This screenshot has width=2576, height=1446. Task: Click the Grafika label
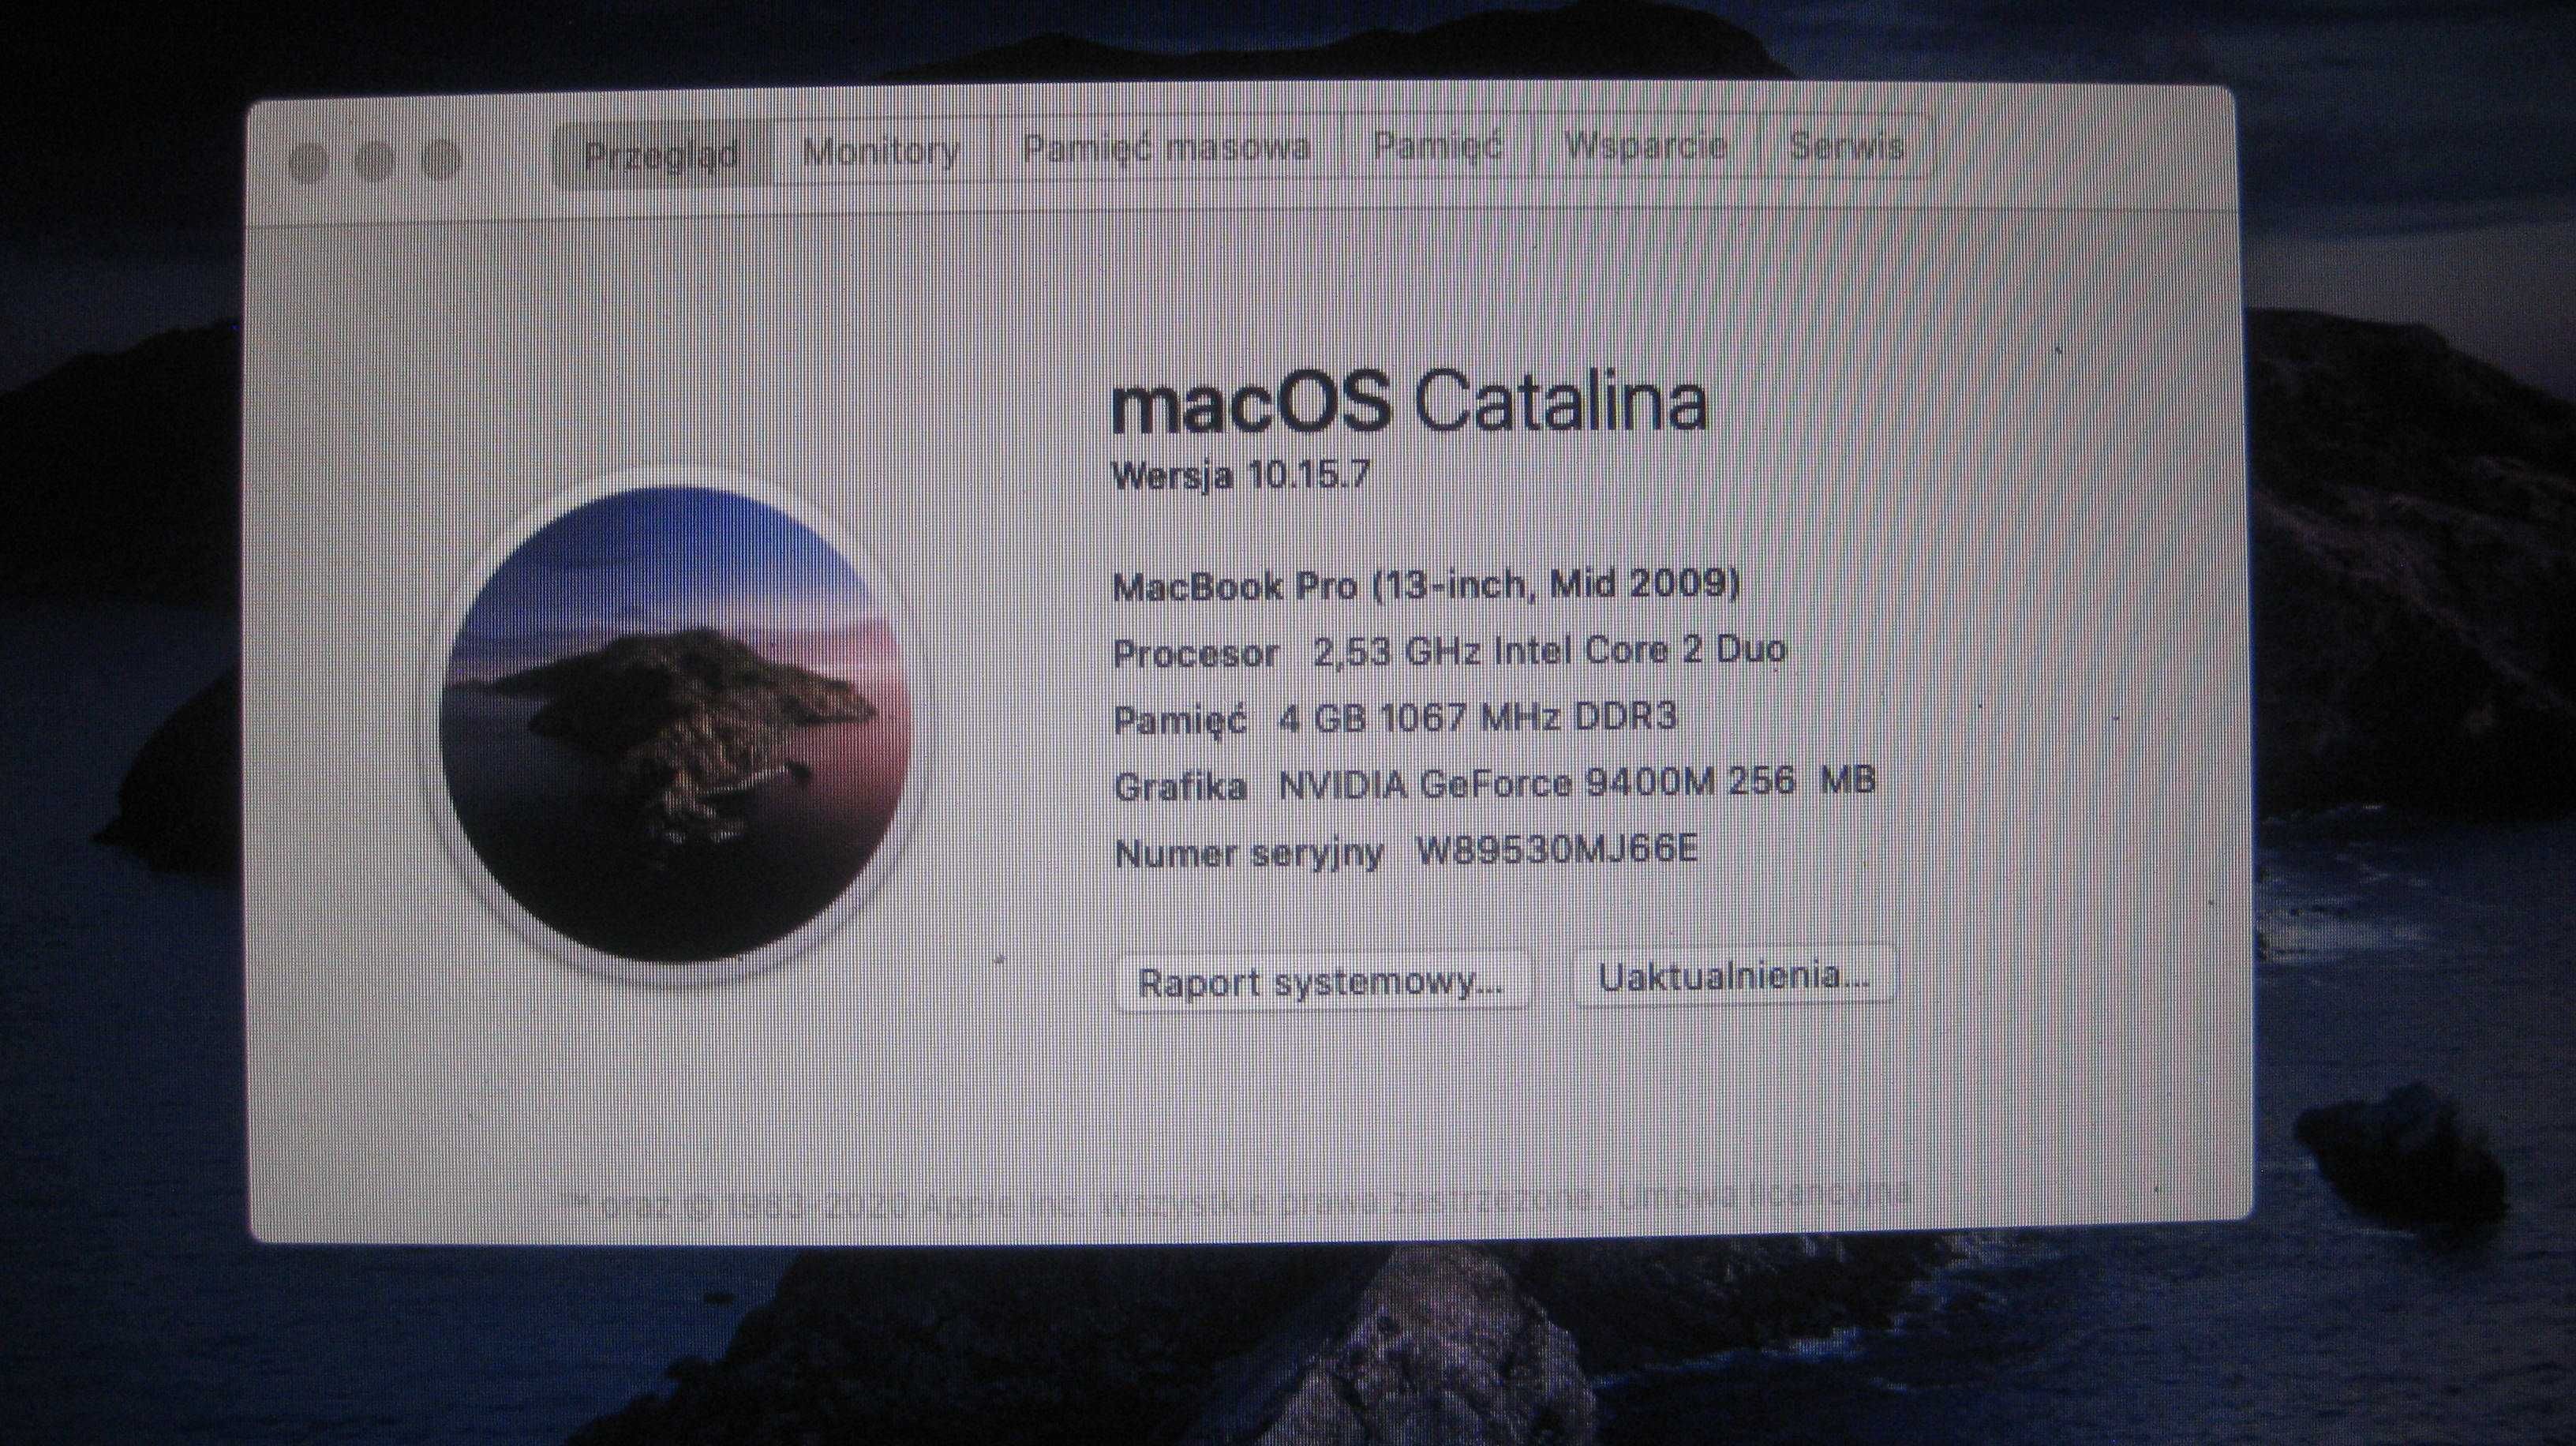[x=1180, y=787]
